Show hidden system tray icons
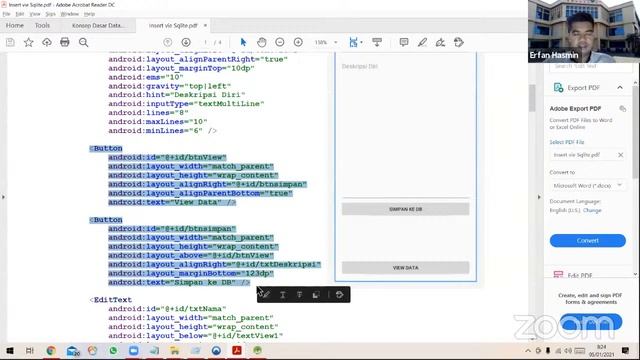The height and width of the screenshot is (360, 640). [528, 351]
